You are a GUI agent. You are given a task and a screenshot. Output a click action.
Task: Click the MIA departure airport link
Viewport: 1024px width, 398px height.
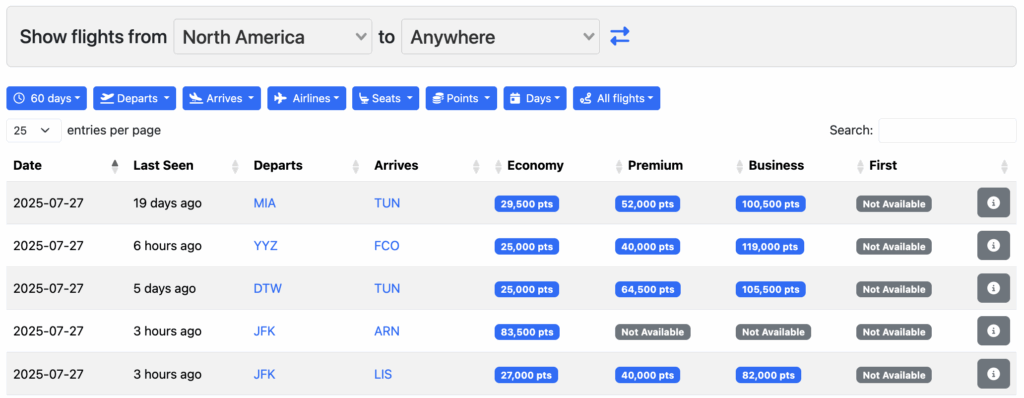264,203
